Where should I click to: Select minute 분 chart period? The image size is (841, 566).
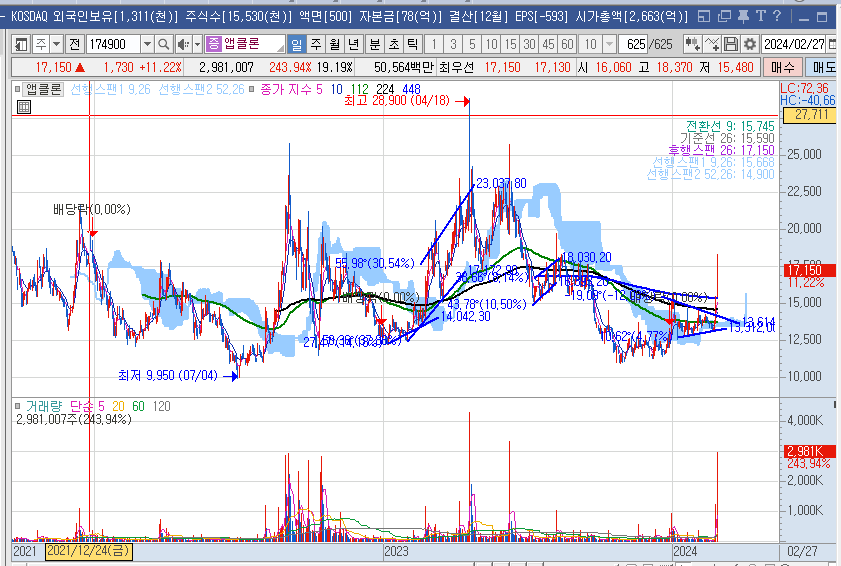374,44
